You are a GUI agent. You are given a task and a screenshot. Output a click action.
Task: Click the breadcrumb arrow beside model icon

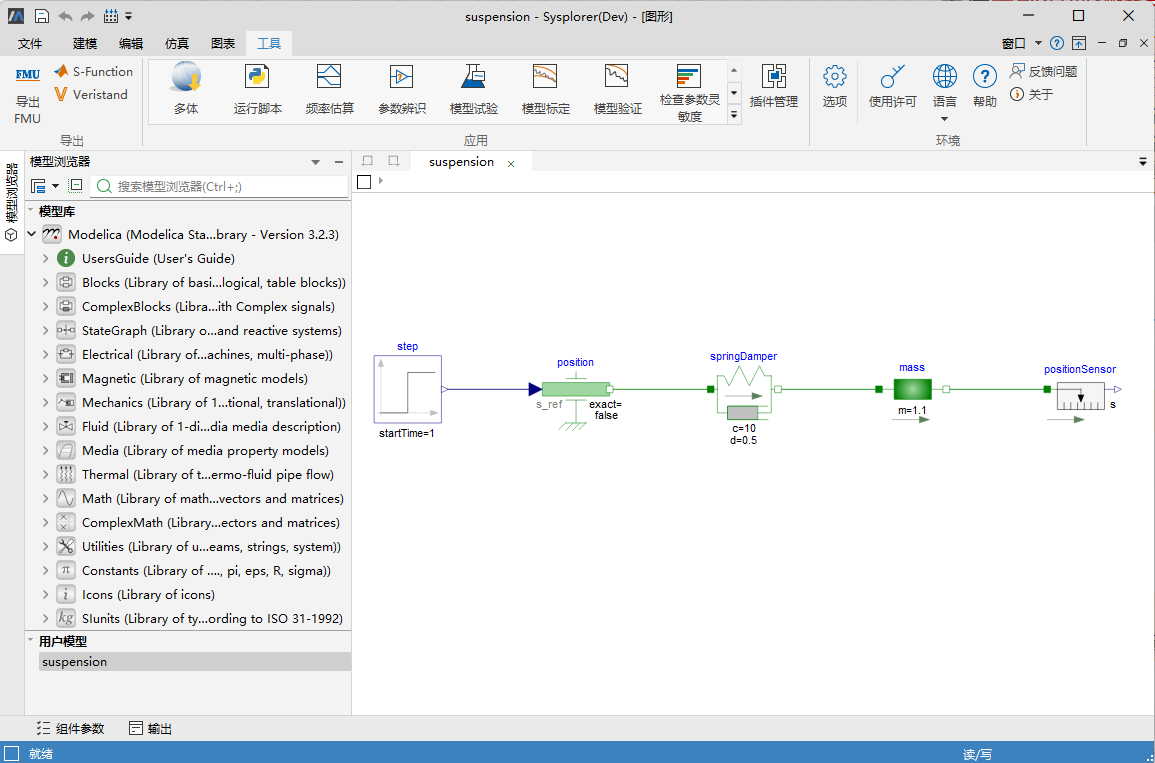coord(381,180)
